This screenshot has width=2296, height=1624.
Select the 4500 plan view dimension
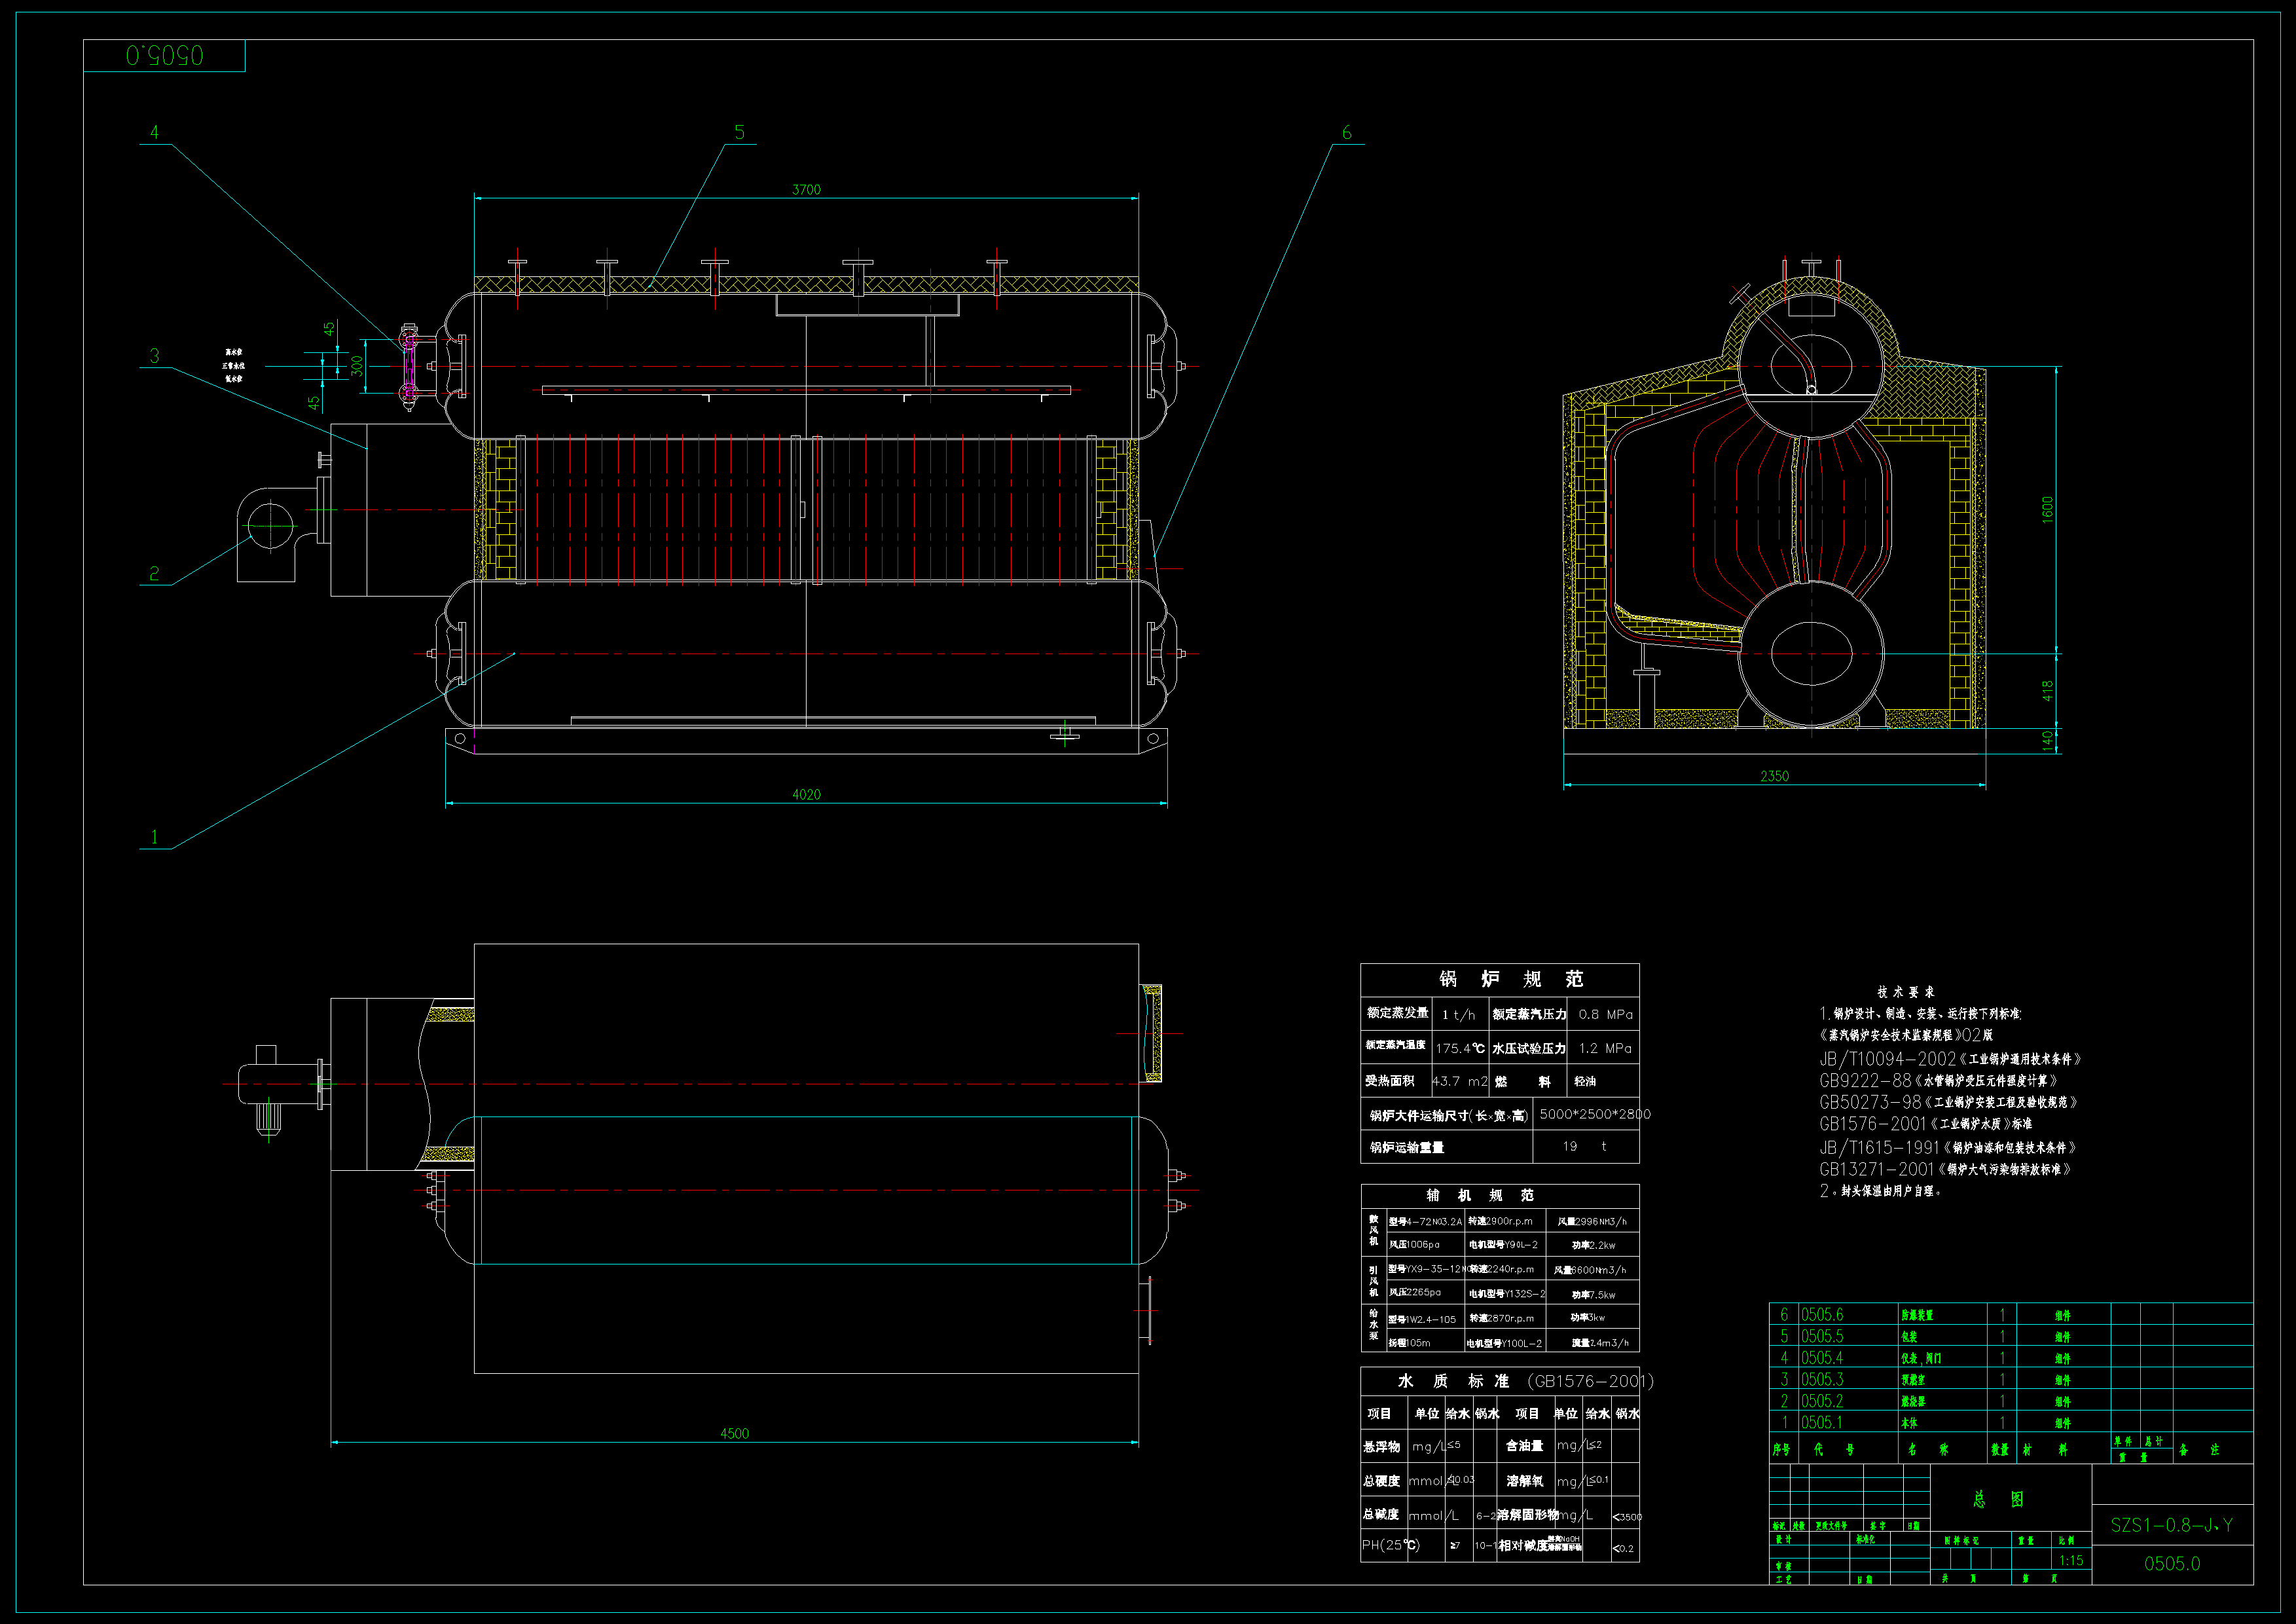tap(734, 1433)
